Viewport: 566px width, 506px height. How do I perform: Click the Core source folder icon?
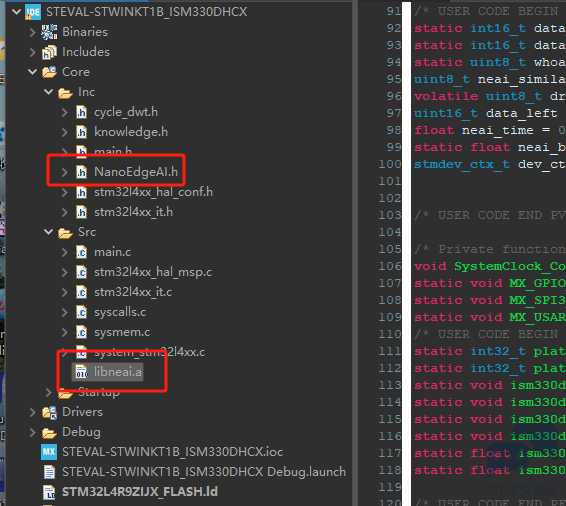(49, 72)
